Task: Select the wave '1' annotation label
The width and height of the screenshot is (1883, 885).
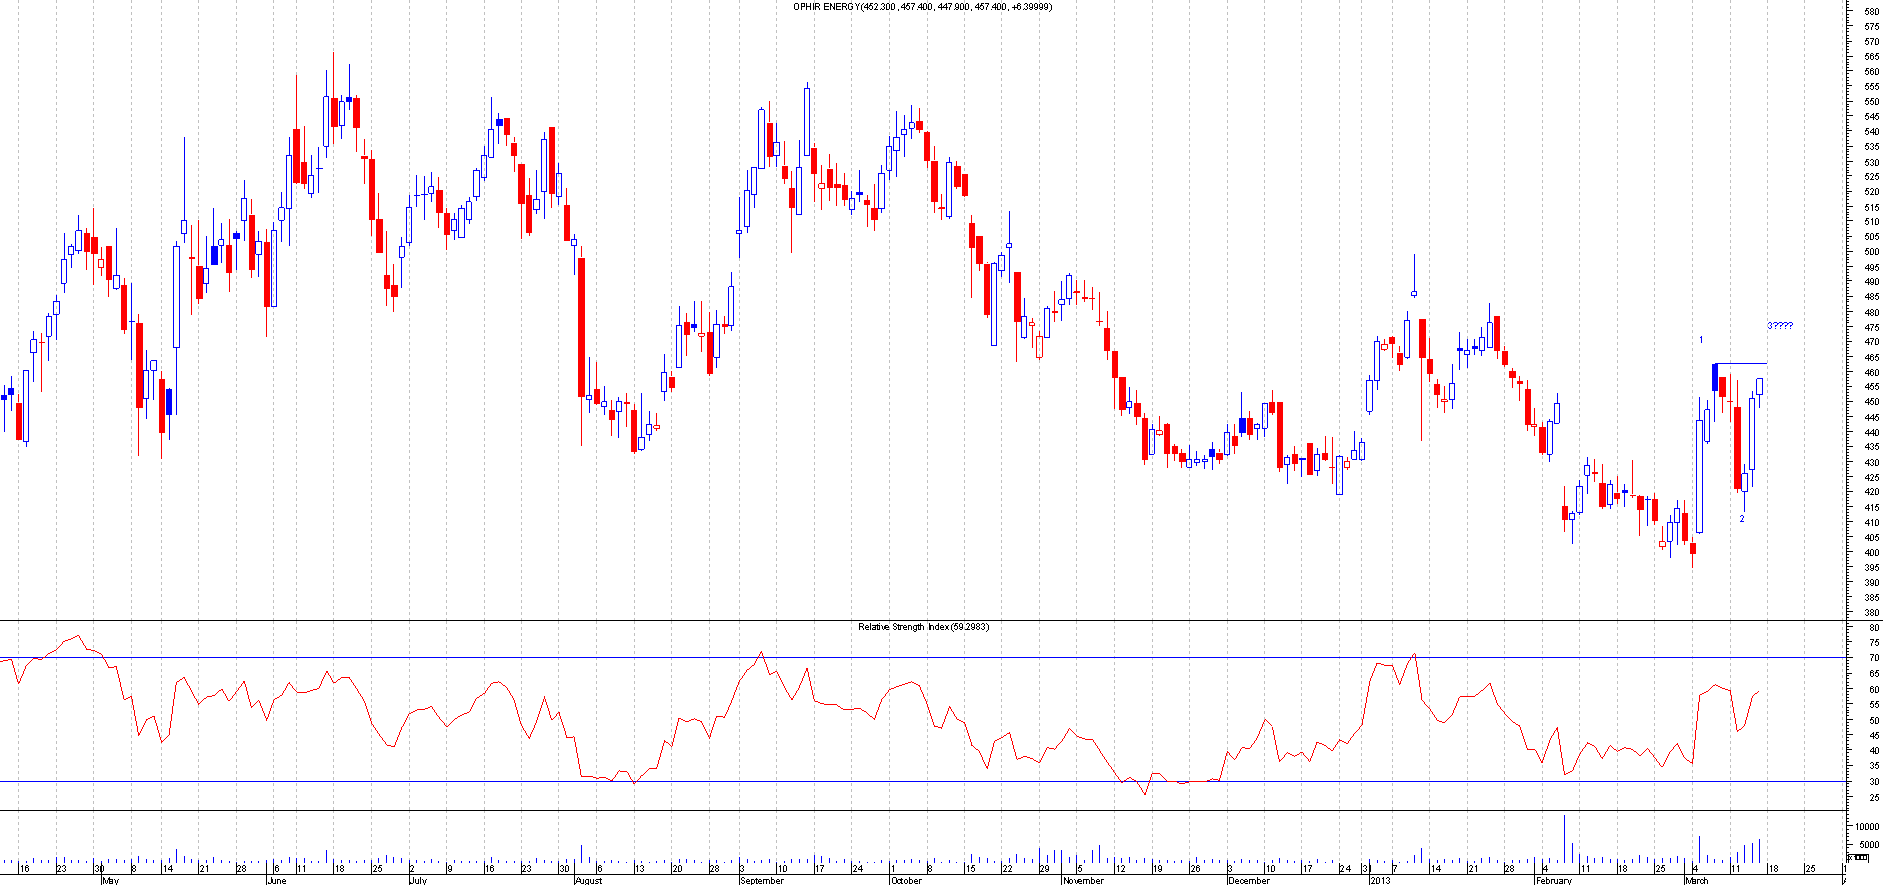Action: point(1701,340)
